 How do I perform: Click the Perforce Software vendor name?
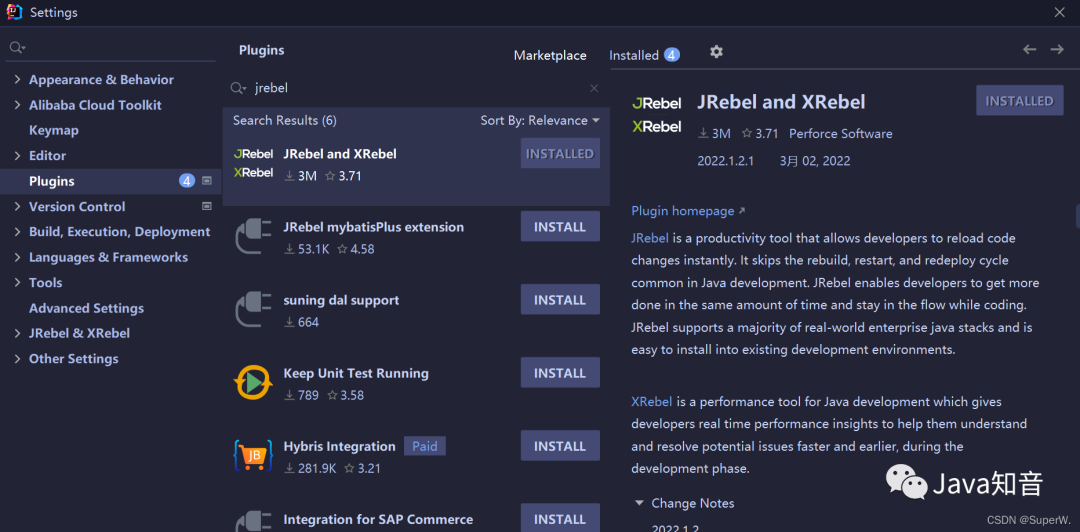click(840, 134)
